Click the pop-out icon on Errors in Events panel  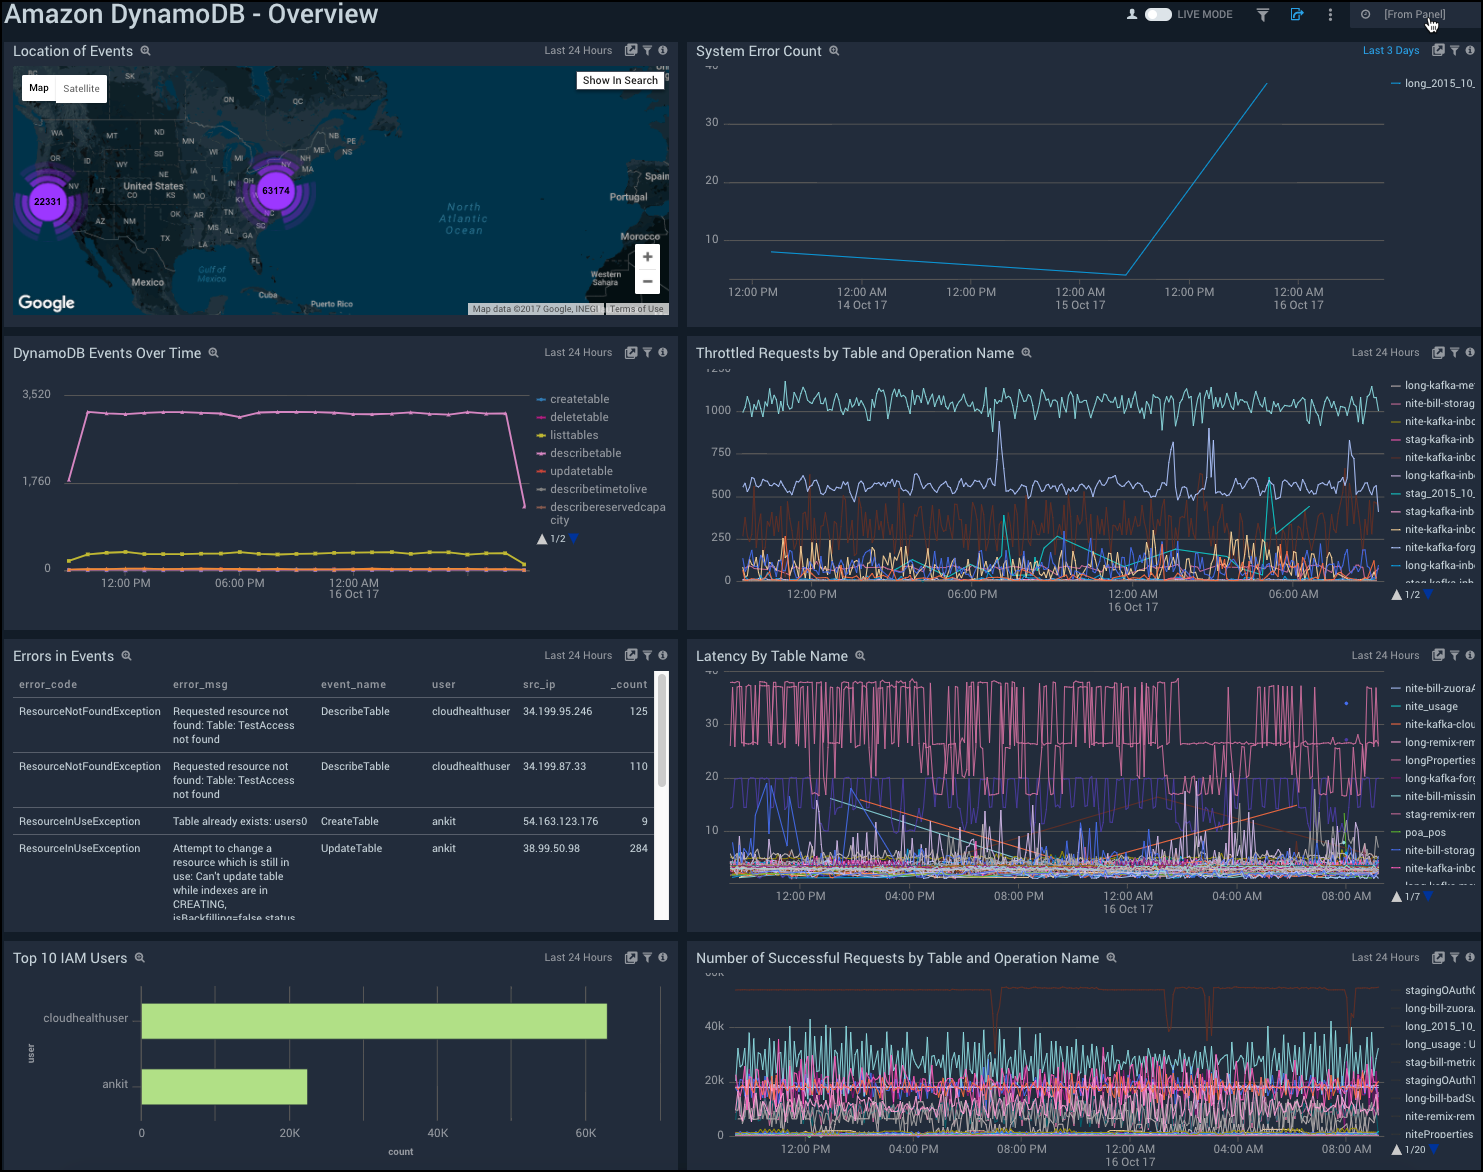point(631,655)
